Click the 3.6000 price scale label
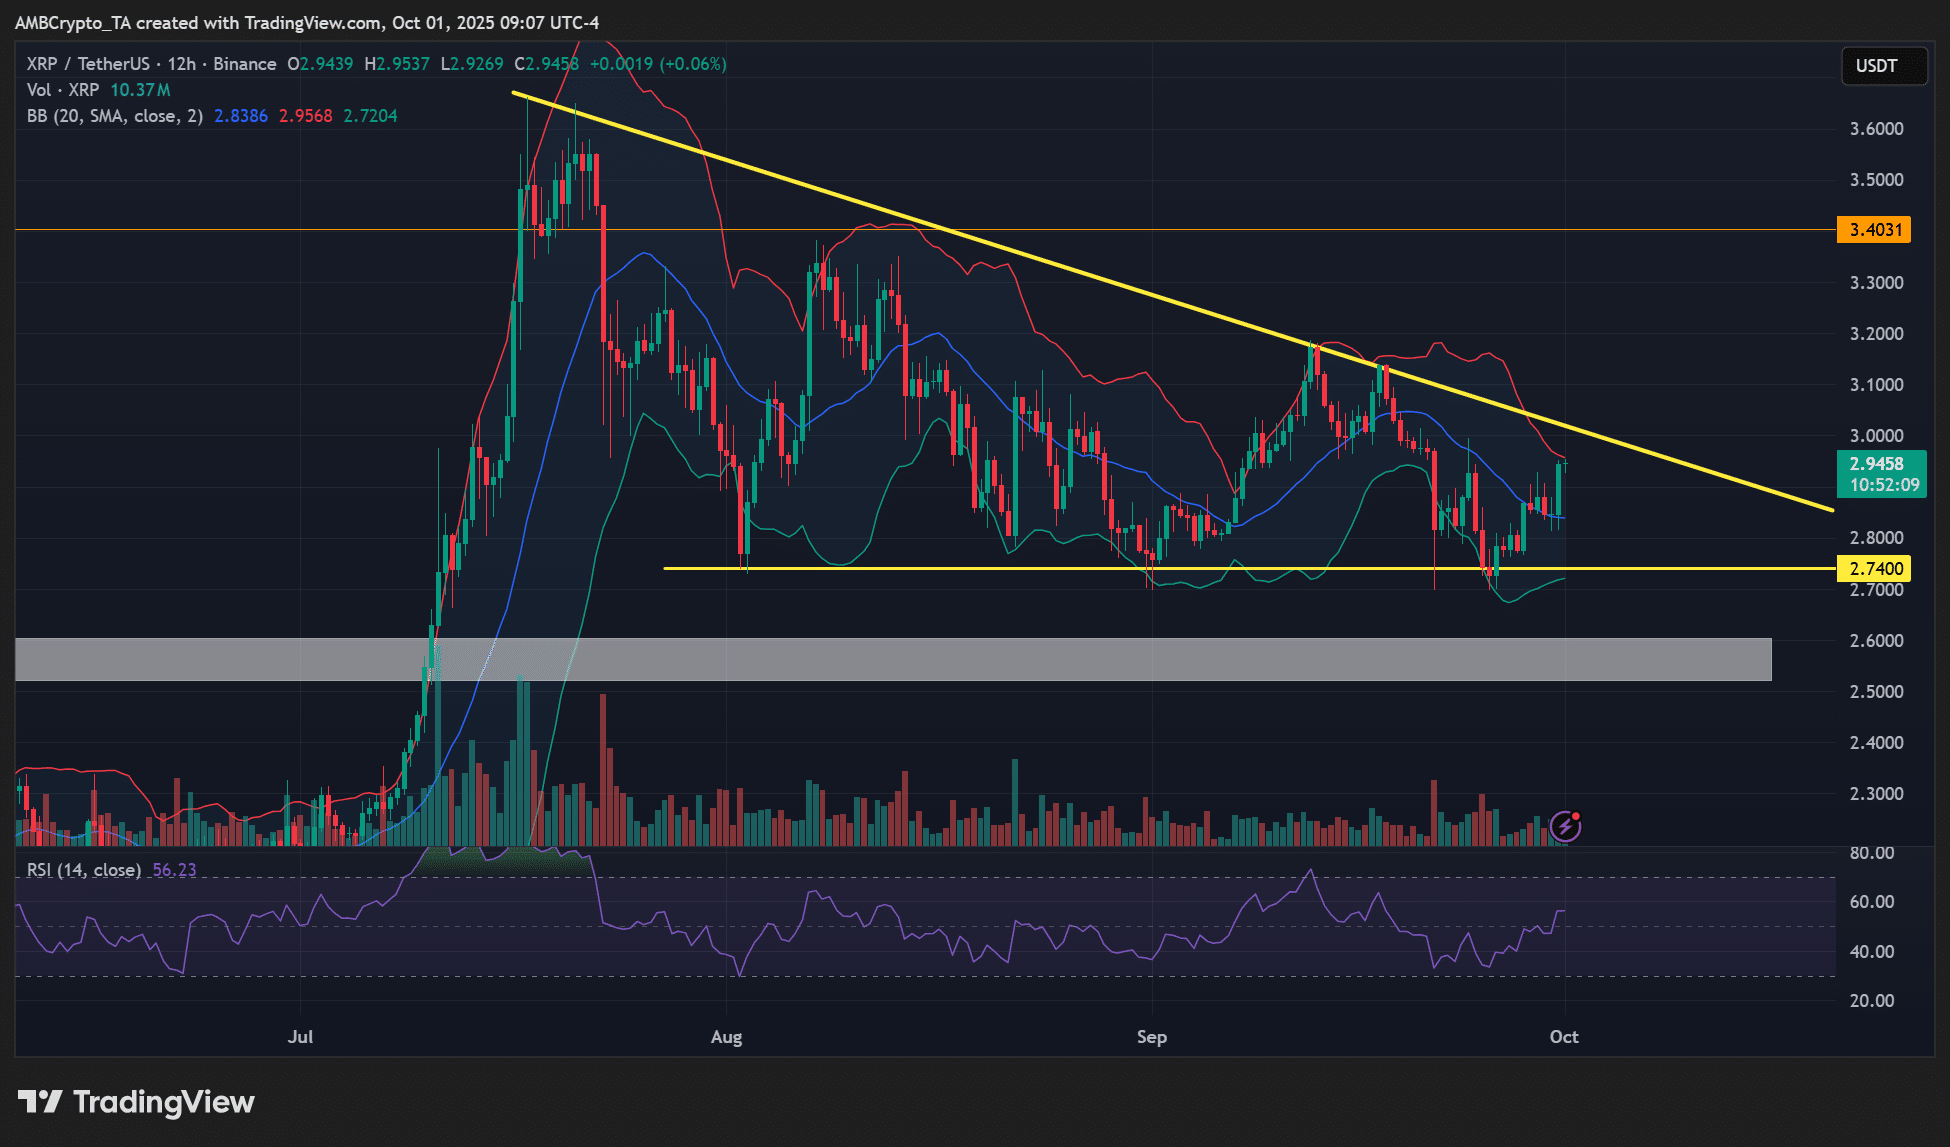This screenshot has width=1950, height=1147. [x=1876, y=129]
